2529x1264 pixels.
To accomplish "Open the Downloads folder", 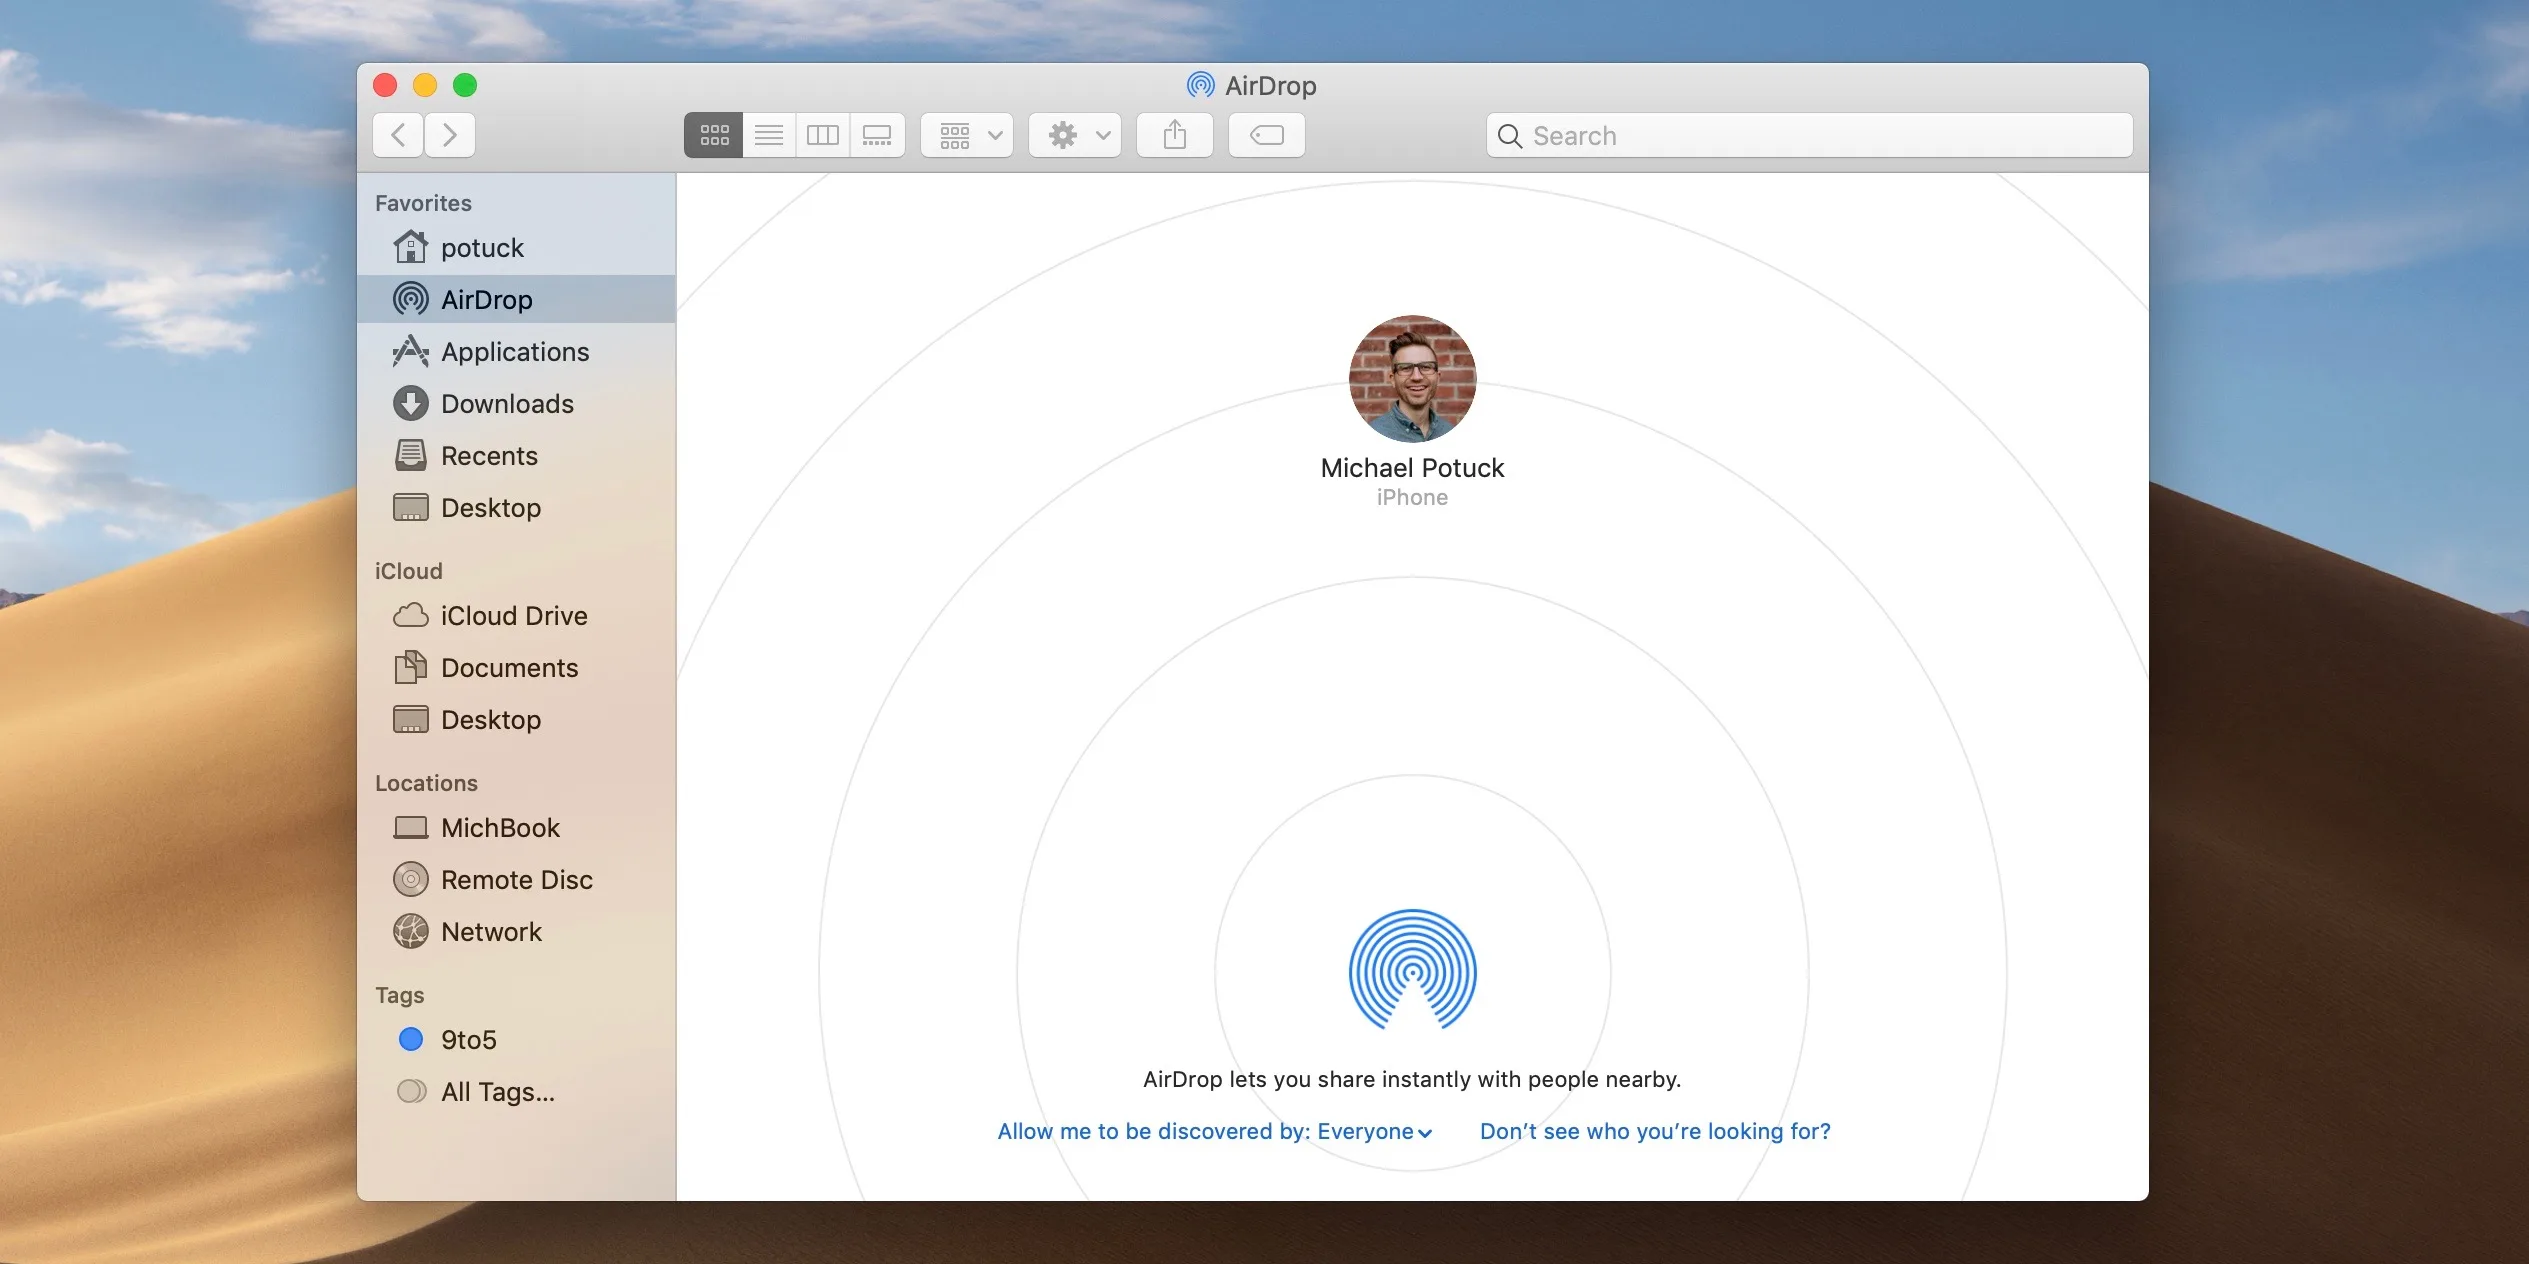I will (x=506, y=403).
